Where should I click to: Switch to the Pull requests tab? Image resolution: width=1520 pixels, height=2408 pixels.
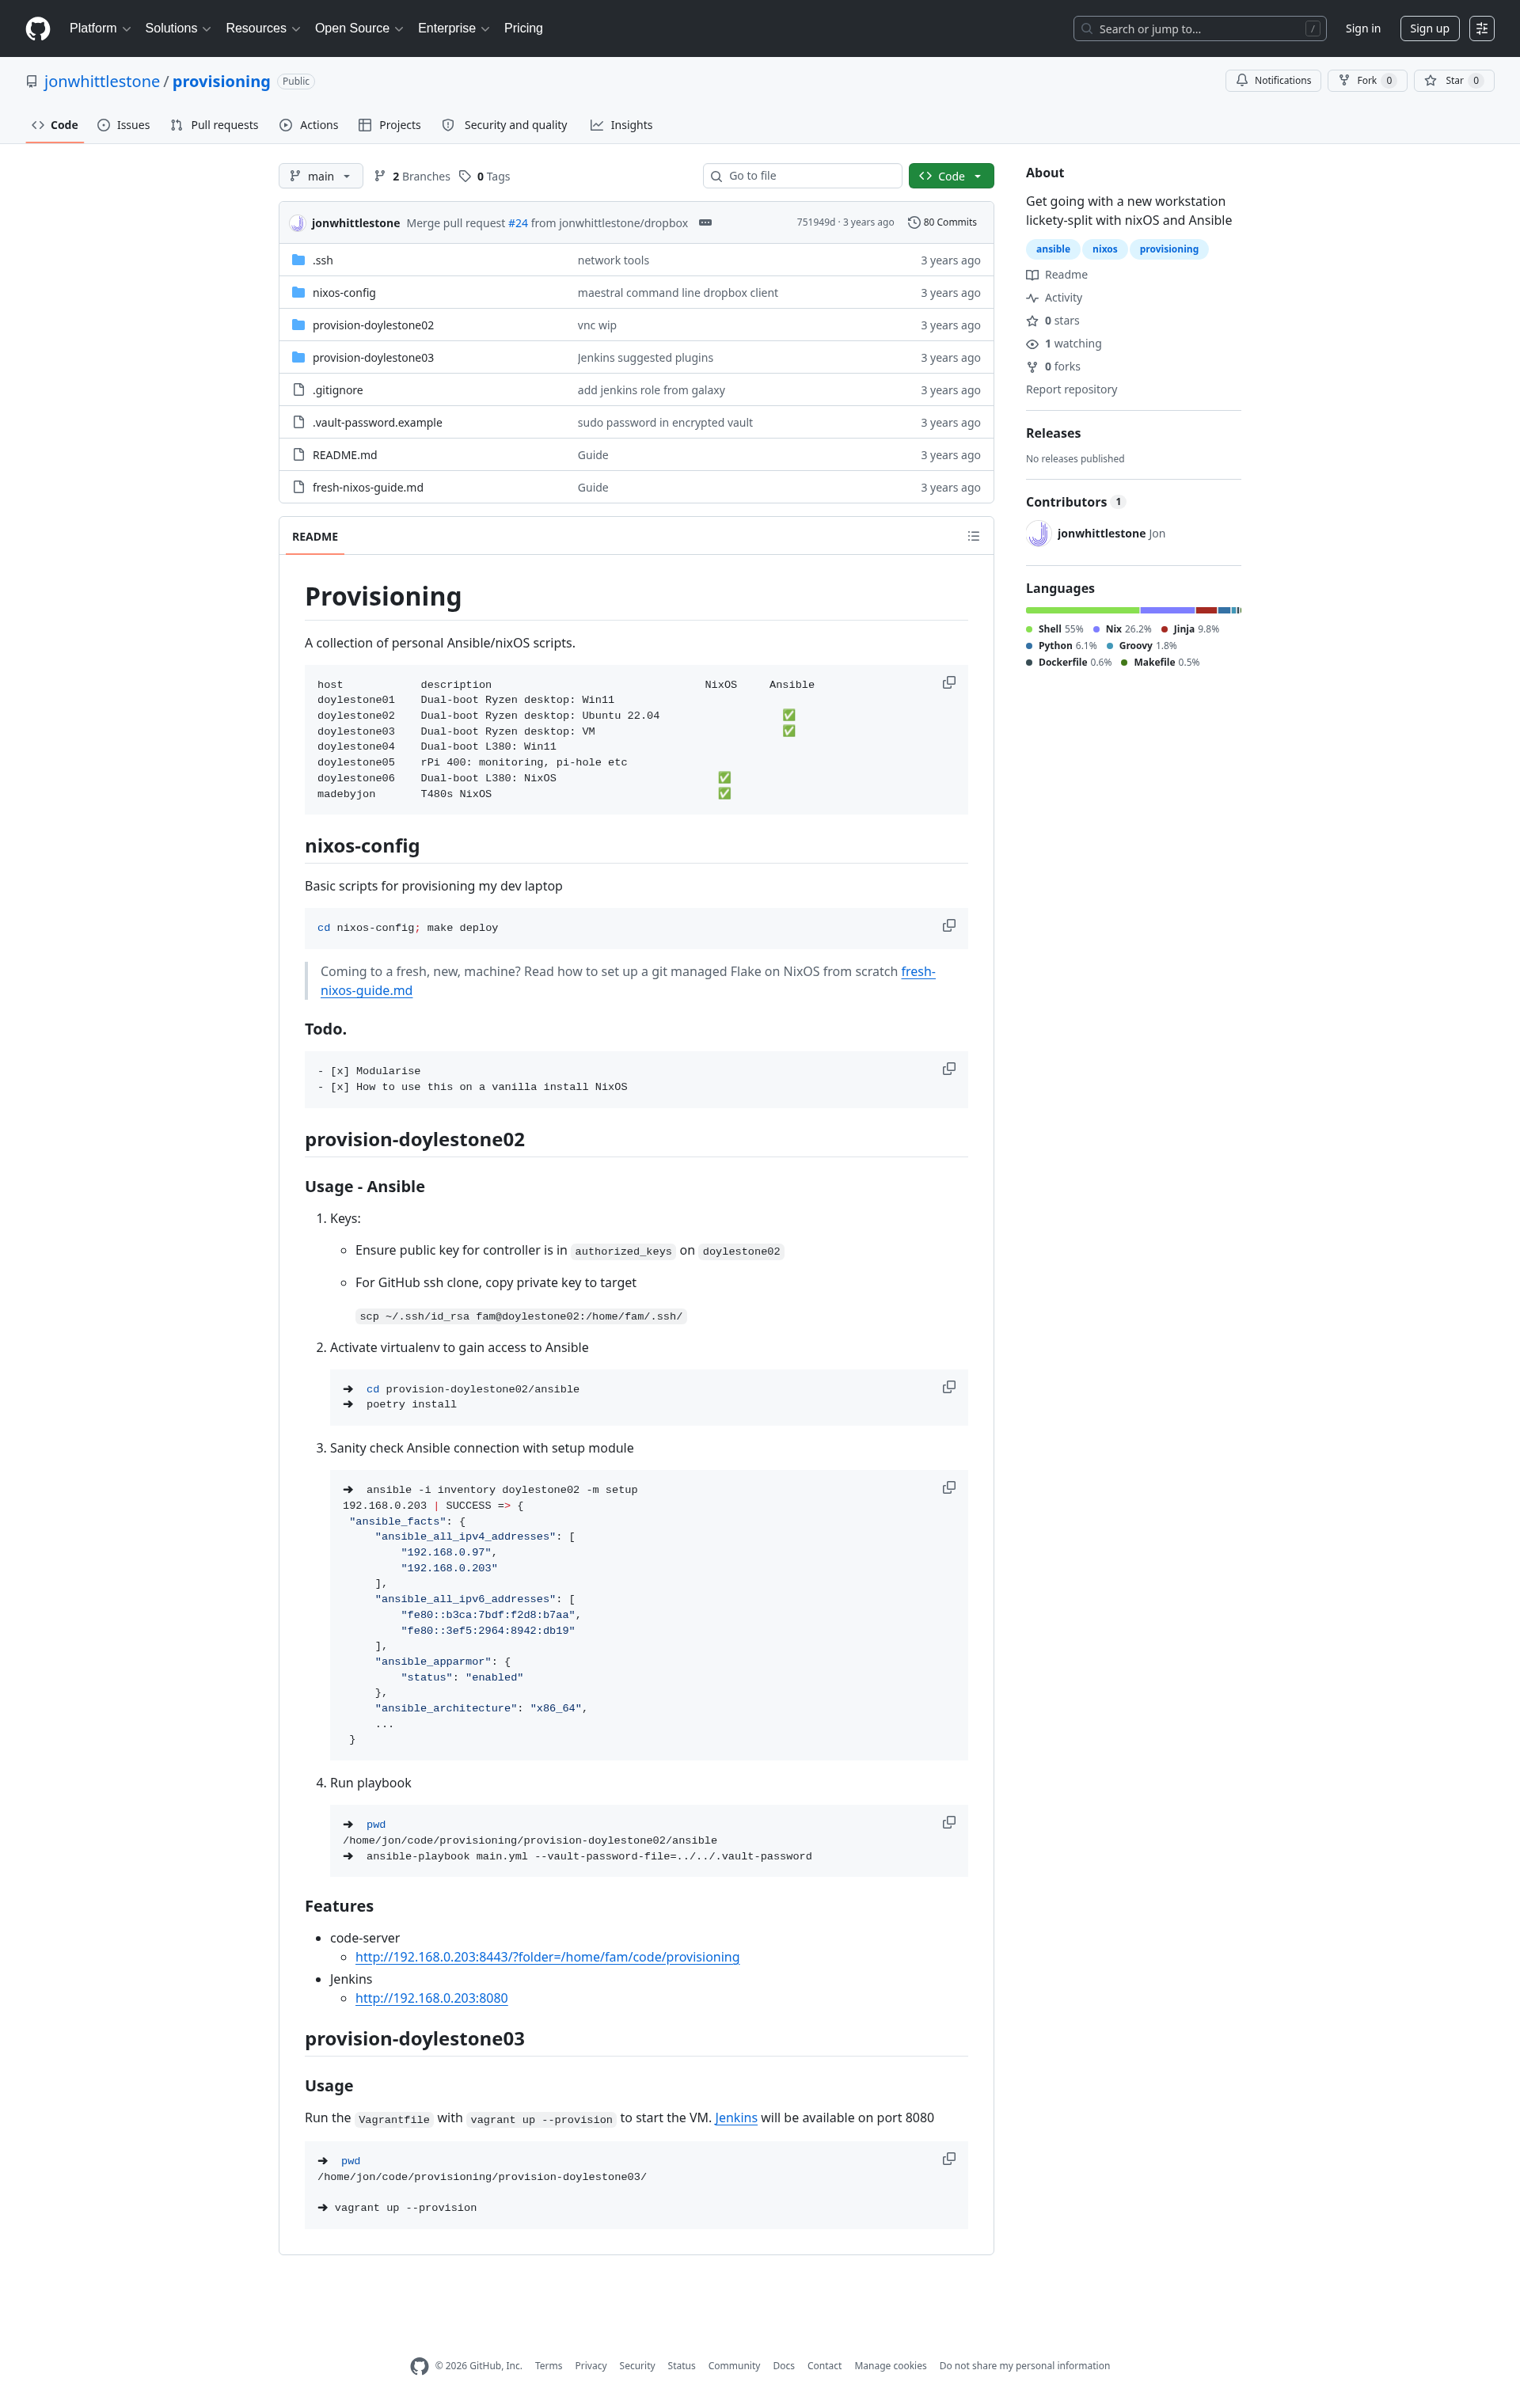(x=214, y=125)
